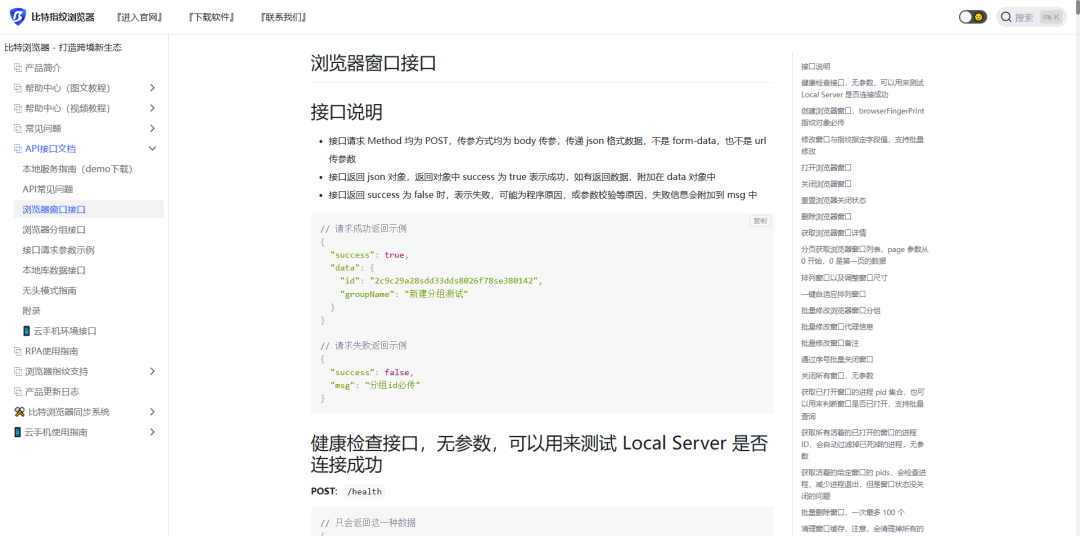Select 浏览器窗口接口 sidebar item

[88, 209]
